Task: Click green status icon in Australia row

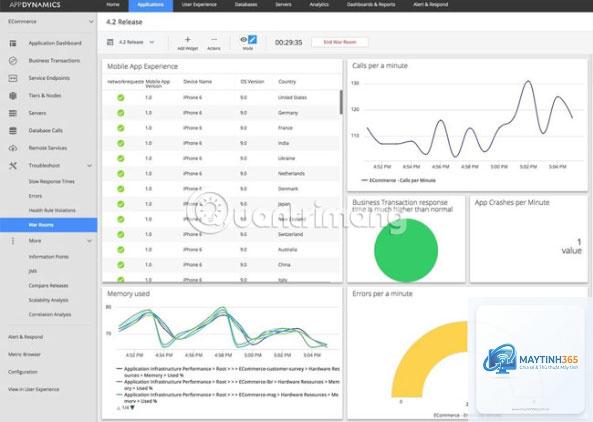Action: point(121,250)
